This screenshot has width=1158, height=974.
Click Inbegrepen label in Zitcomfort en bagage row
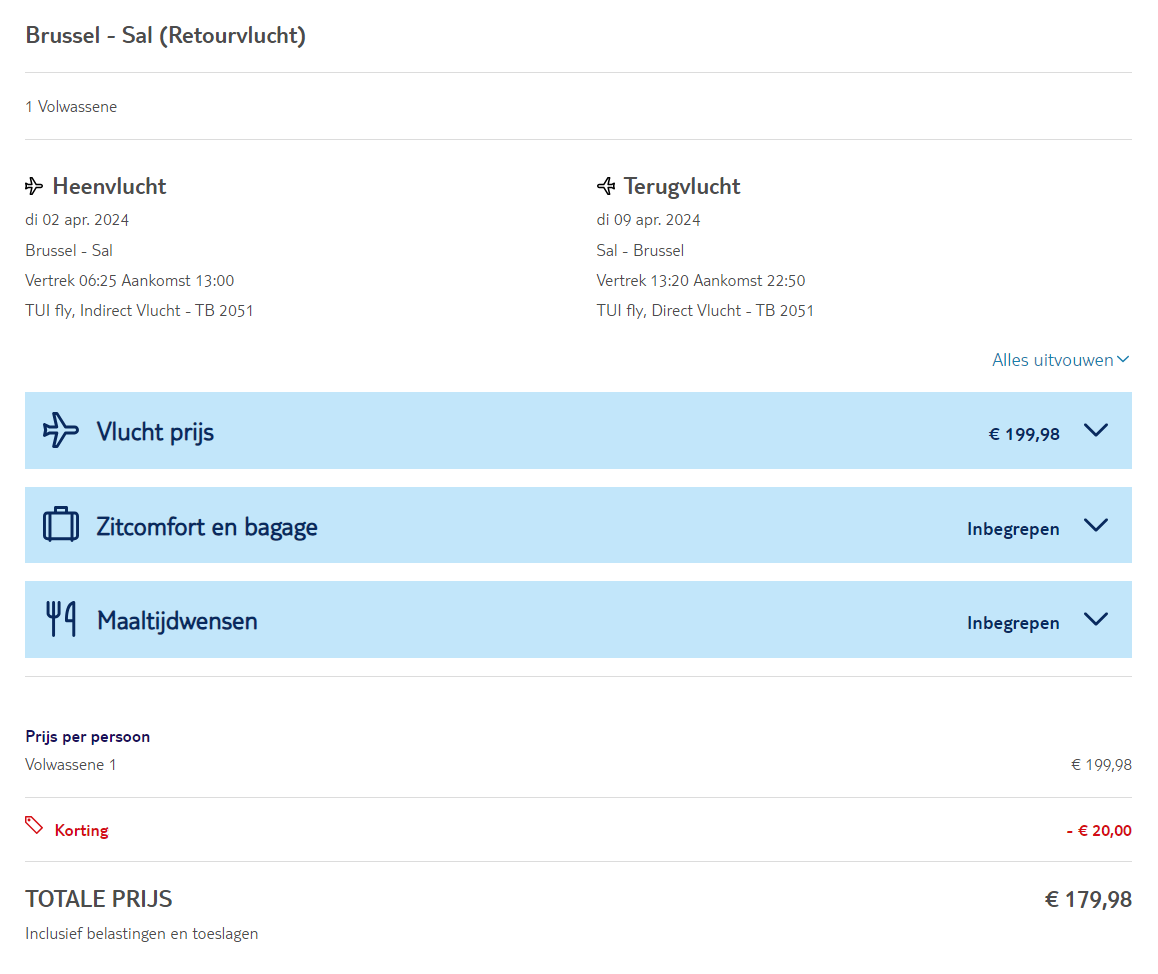point(1013,529)
